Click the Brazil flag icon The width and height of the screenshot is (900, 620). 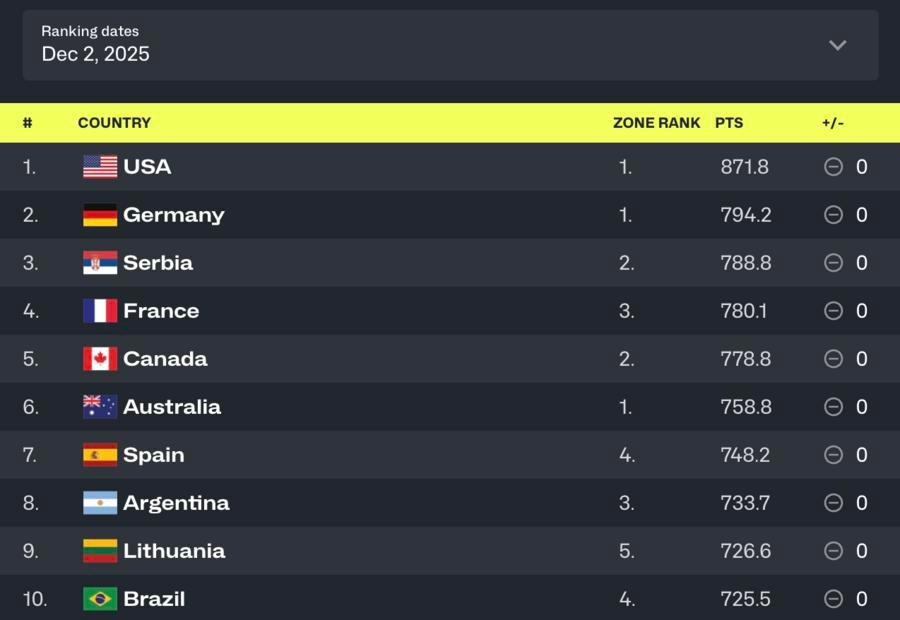pos(100,599)
